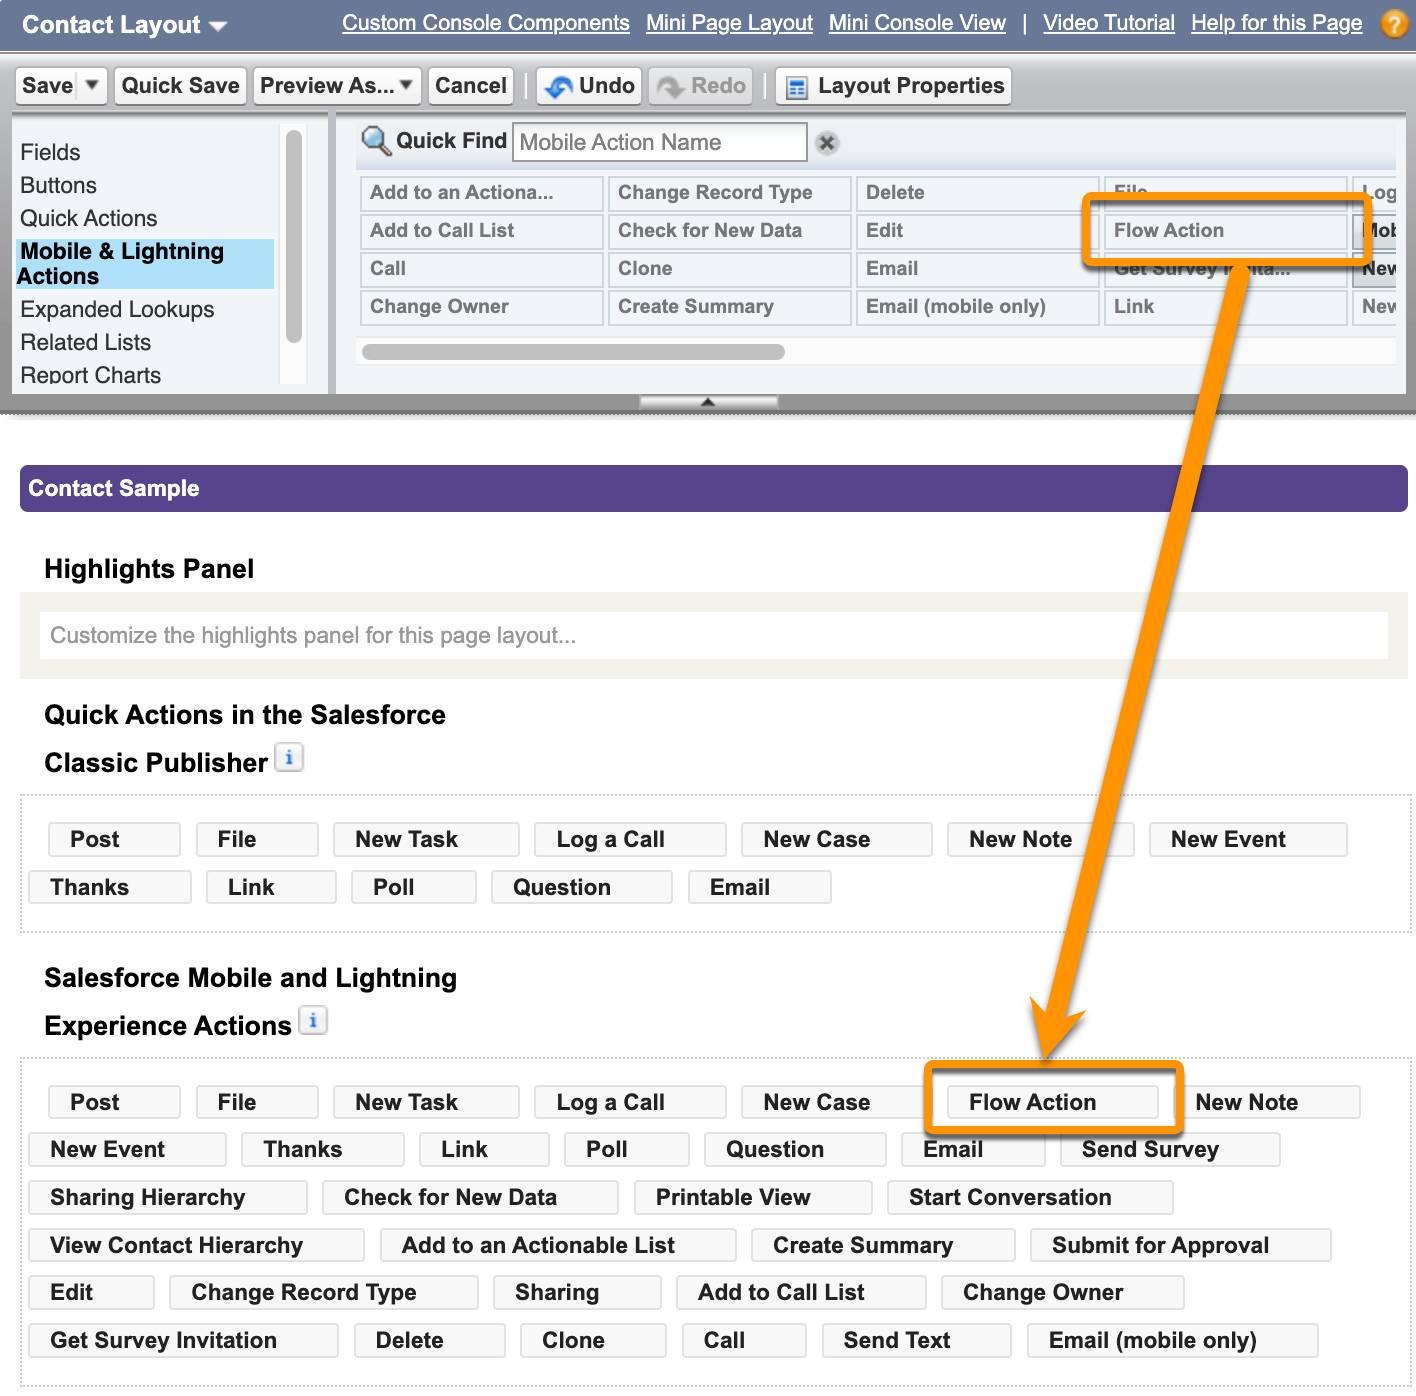Open the Mini Console View link
The image size is (1416, 1396).
pos(917,23)
